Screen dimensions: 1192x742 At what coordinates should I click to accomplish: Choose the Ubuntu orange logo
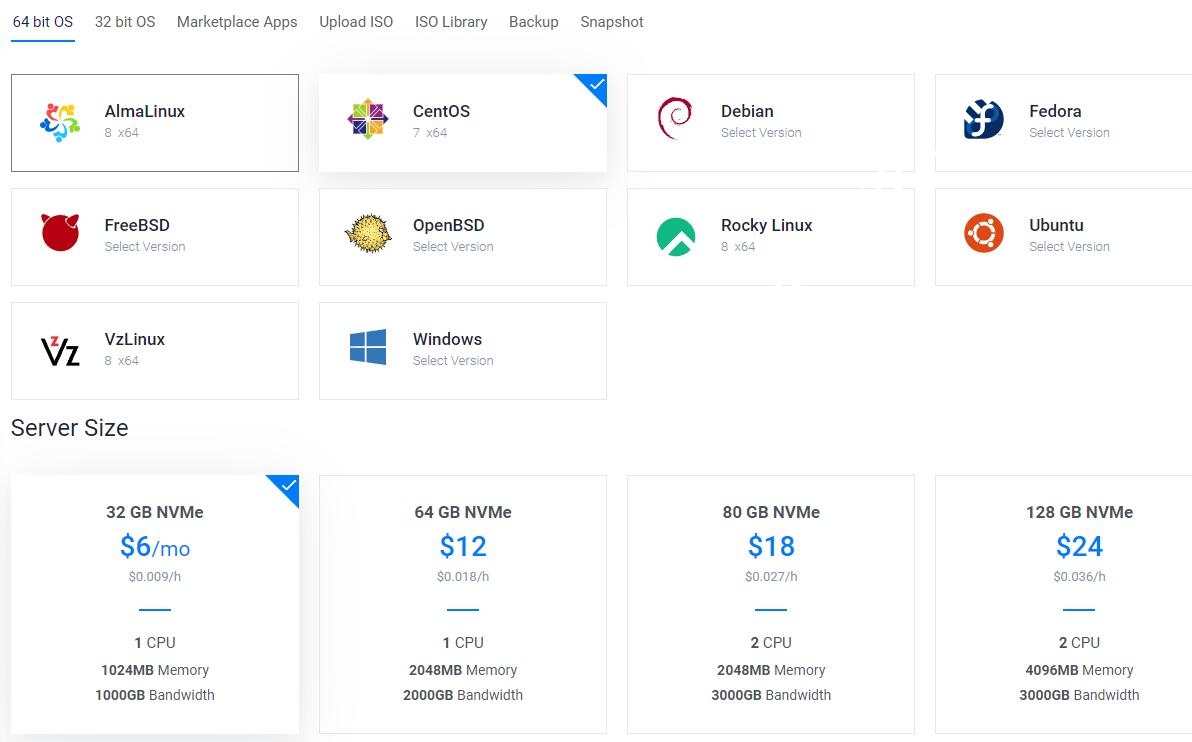click(x=984, y=234)
